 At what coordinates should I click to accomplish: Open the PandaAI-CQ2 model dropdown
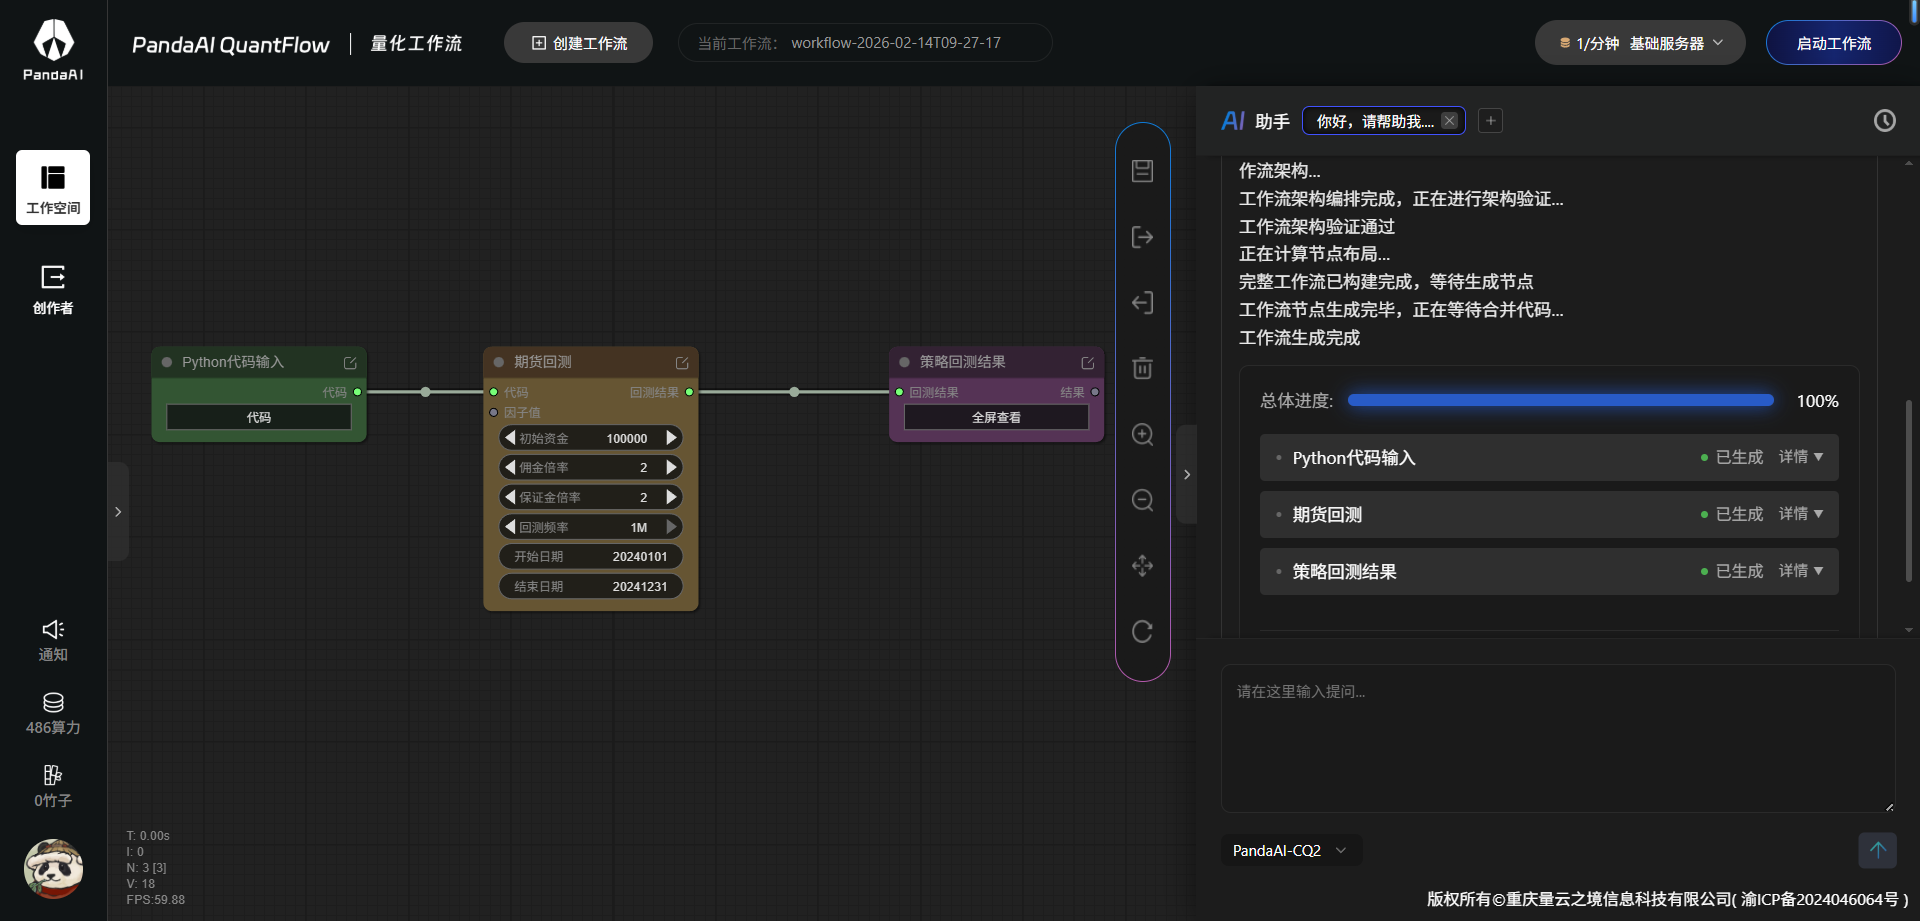[1290, 850]
